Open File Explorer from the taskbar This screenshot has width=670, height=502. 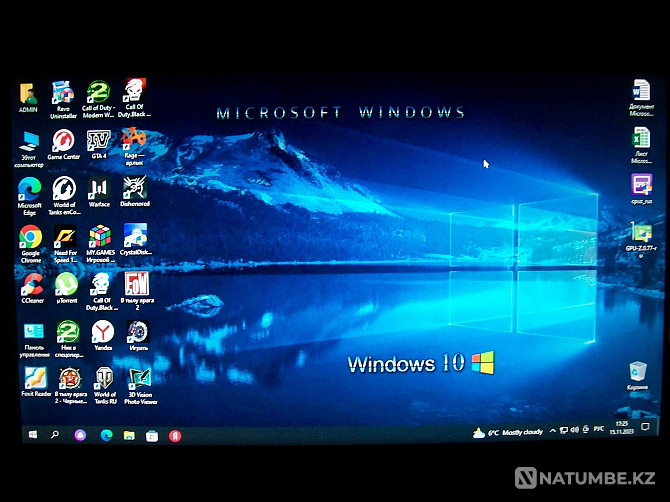click(x=129, y=435)
